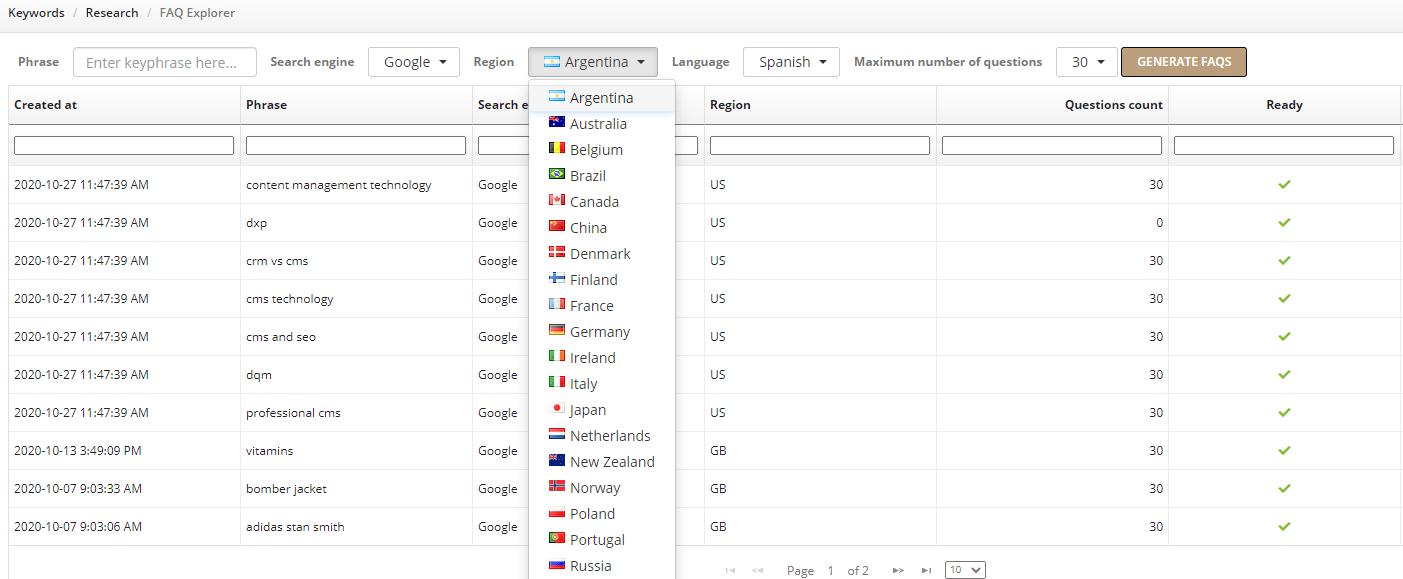Go to Keywords breadcrumb
The image size is (1403, 579).
coord(37,13)
